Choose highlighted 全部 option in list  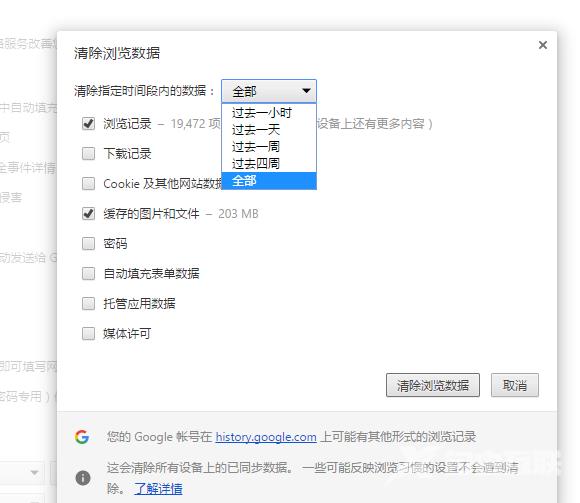coord(269,181)
